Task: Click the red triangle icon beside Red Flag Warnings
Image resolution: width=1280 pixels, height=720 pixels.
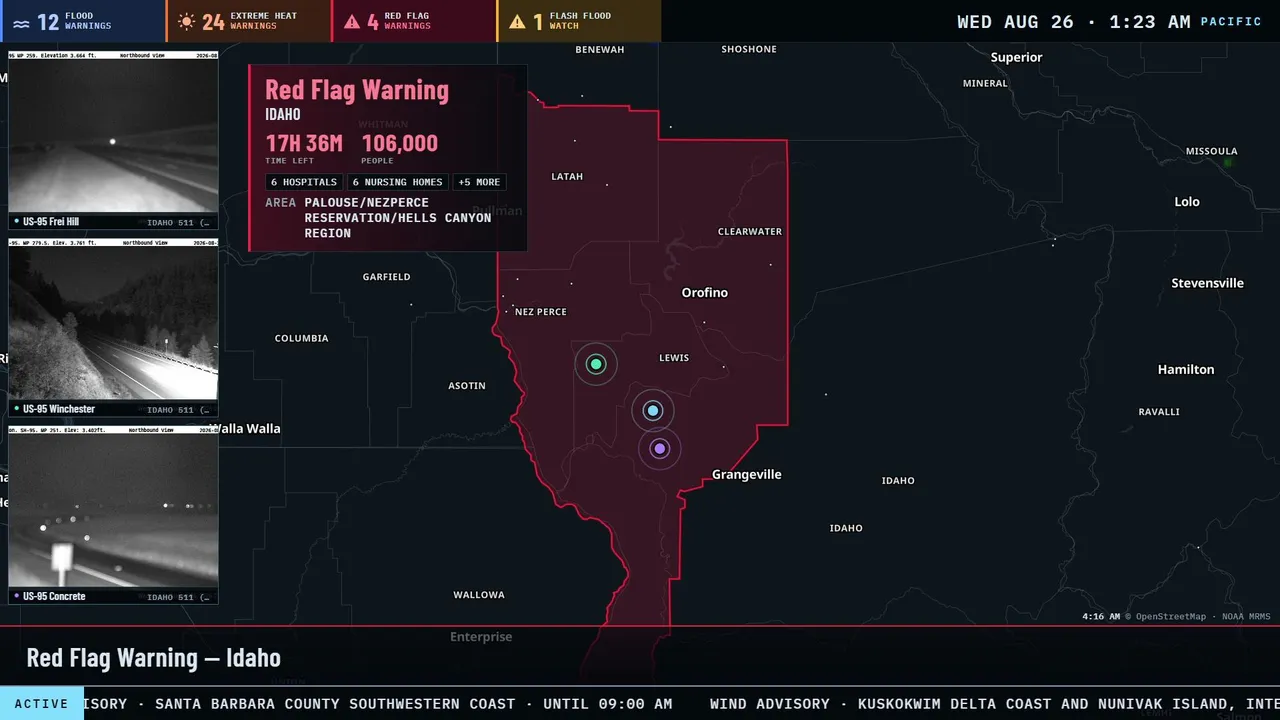Action: click(x=352, y=21)
